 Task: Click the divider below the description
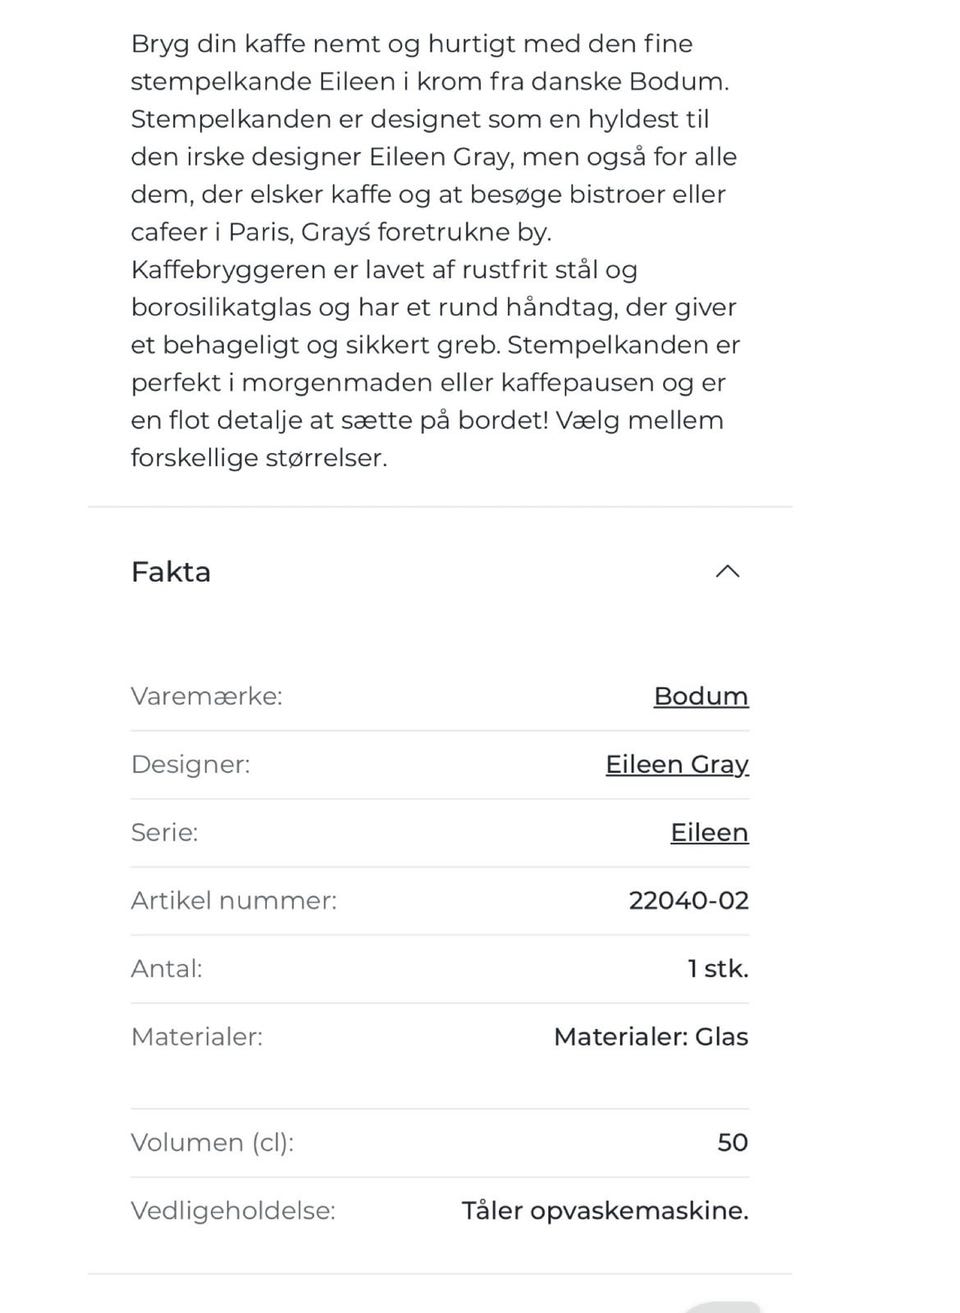coord(440,507)
